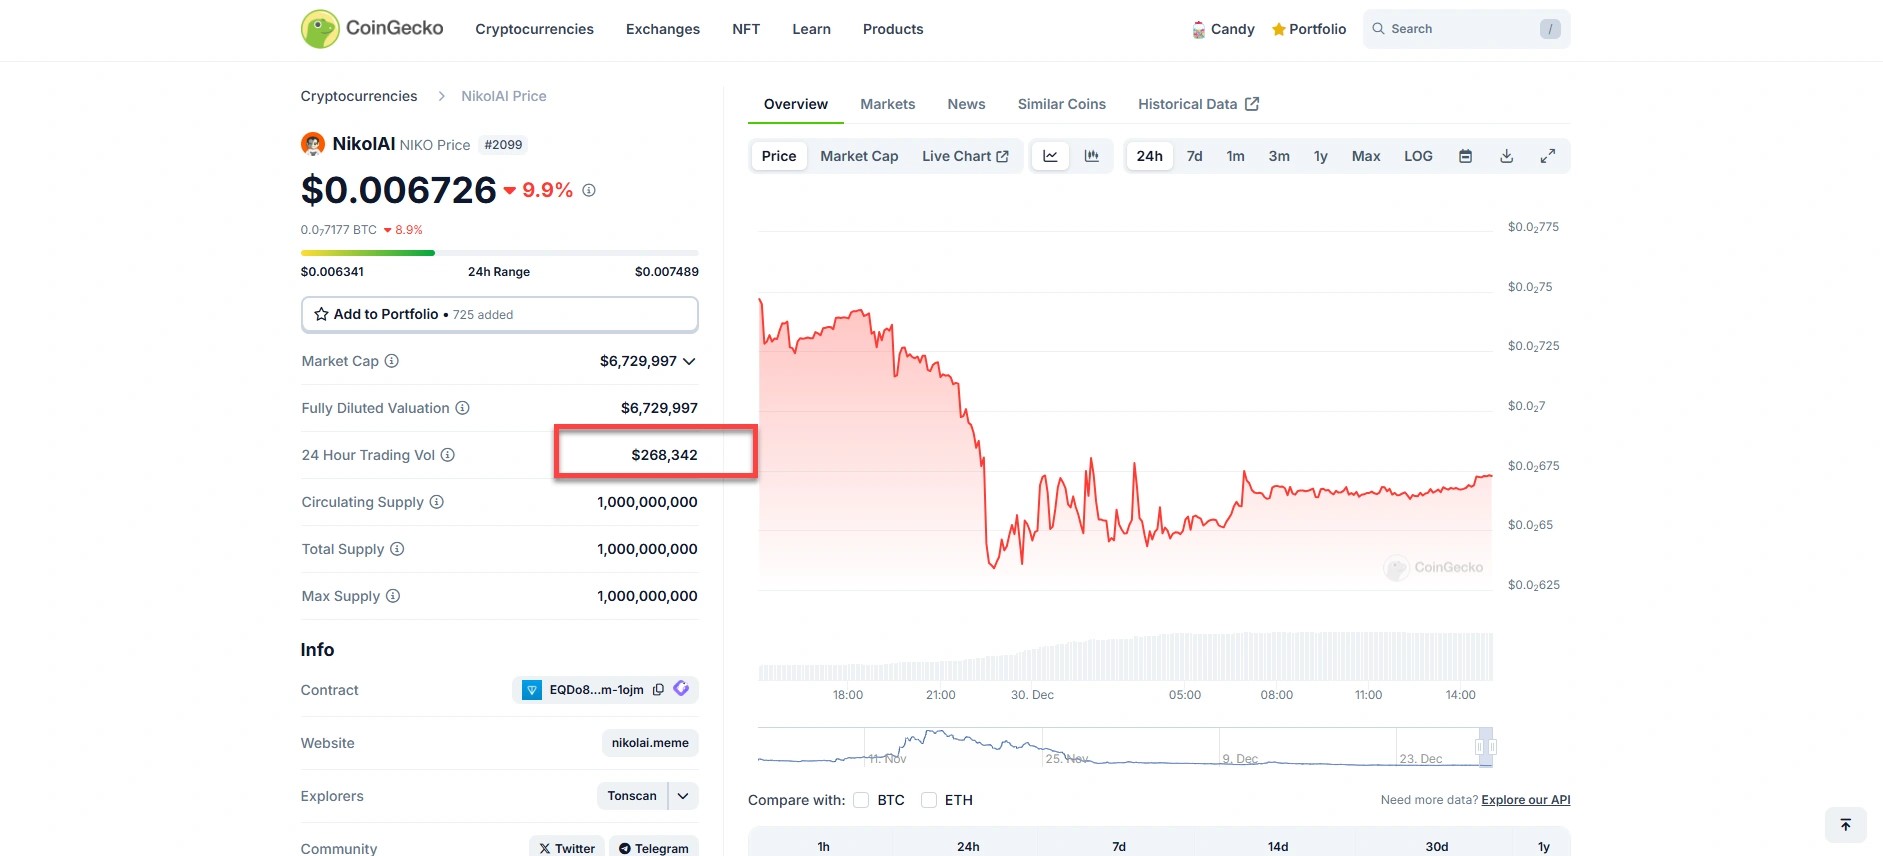This screenshot has width=1883, height=856.
Task: Toggle LOG scale on chart
Action: [1418, 156]
